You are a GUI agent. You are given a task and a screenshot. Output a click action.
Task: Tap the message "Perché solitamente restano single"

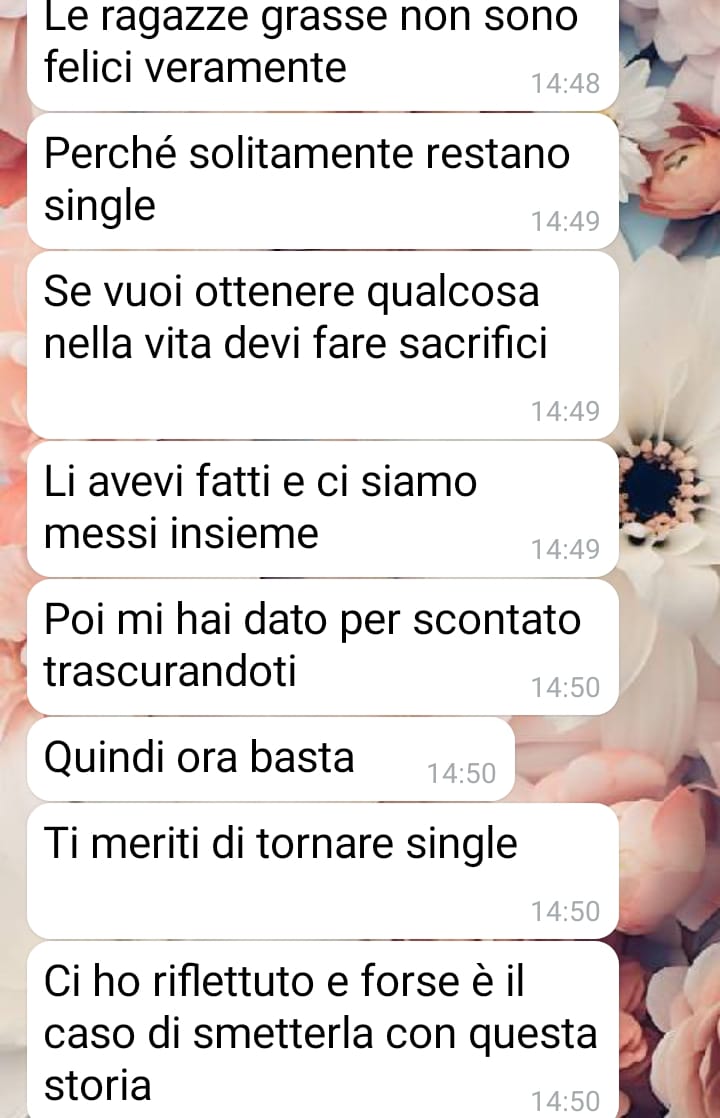pos(322,181)
